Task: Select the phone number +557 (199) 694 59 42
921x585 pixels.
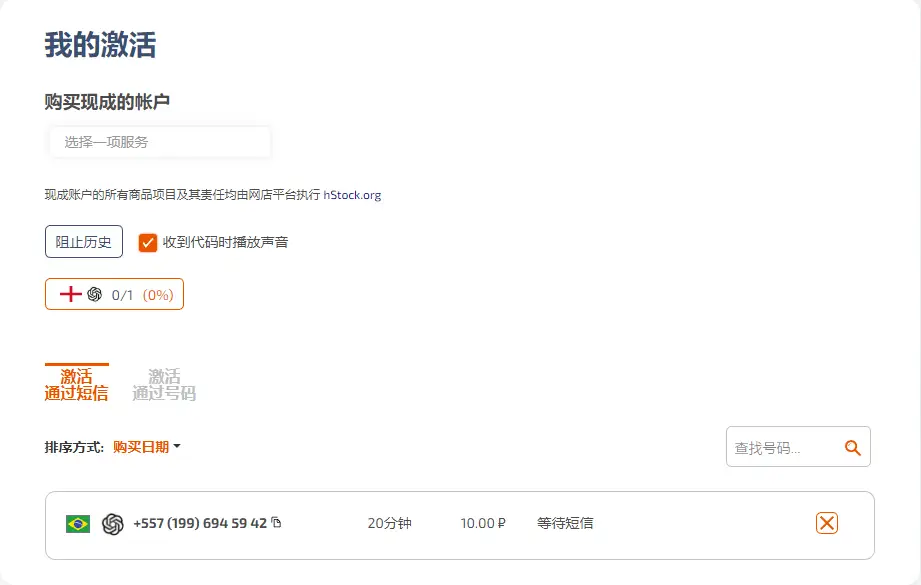Action: (199, 523)
